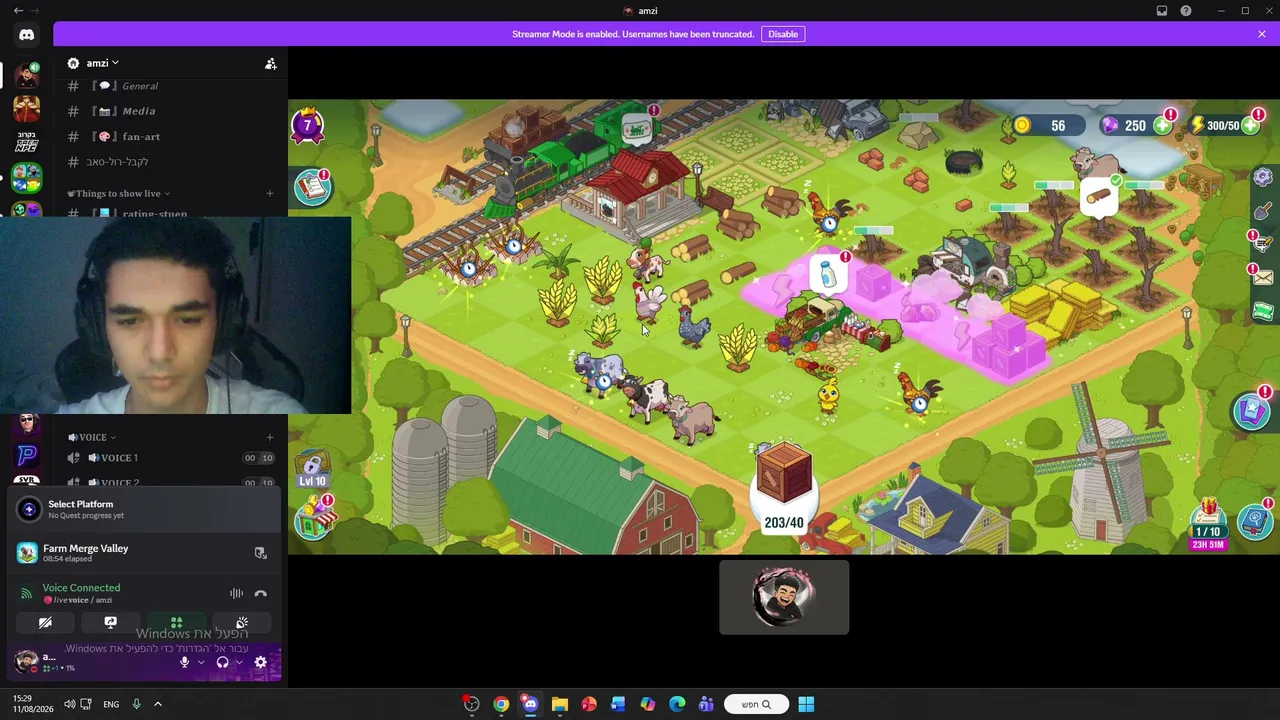The image size is (1280, 720).
Task: Open the taskbar search box
Action: point(756,704)
